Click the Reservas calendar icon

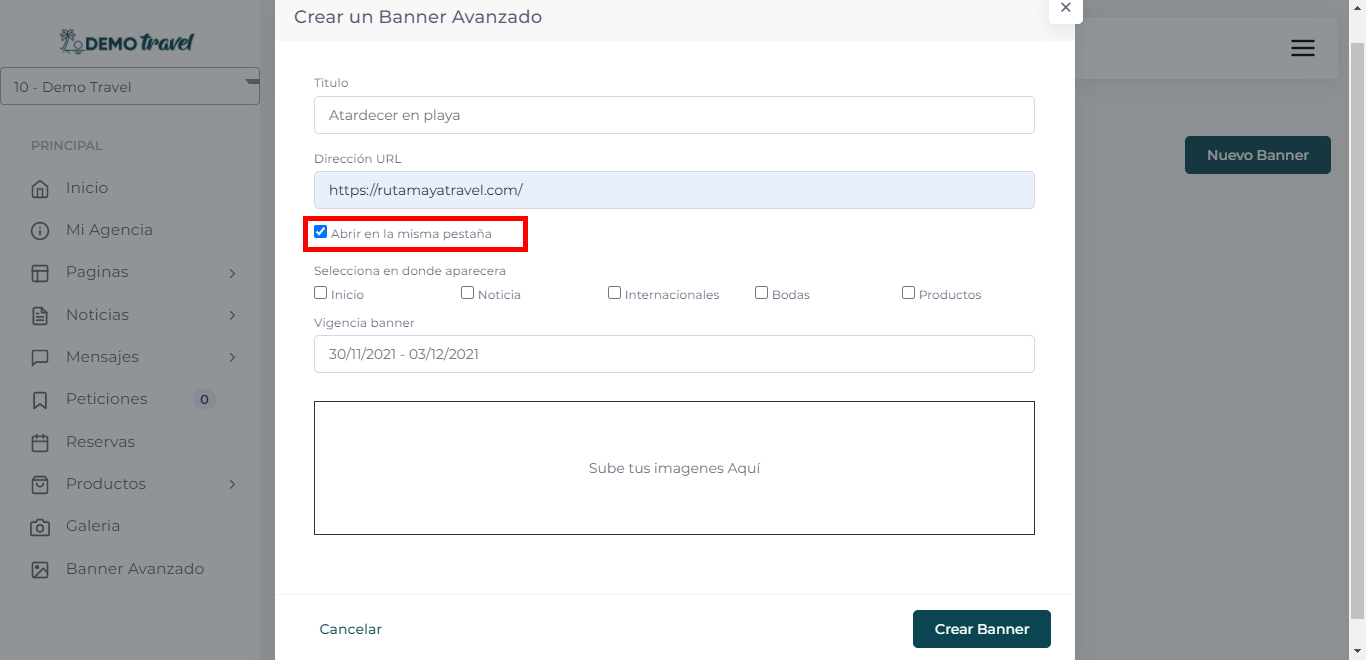(x=40, y=442)
